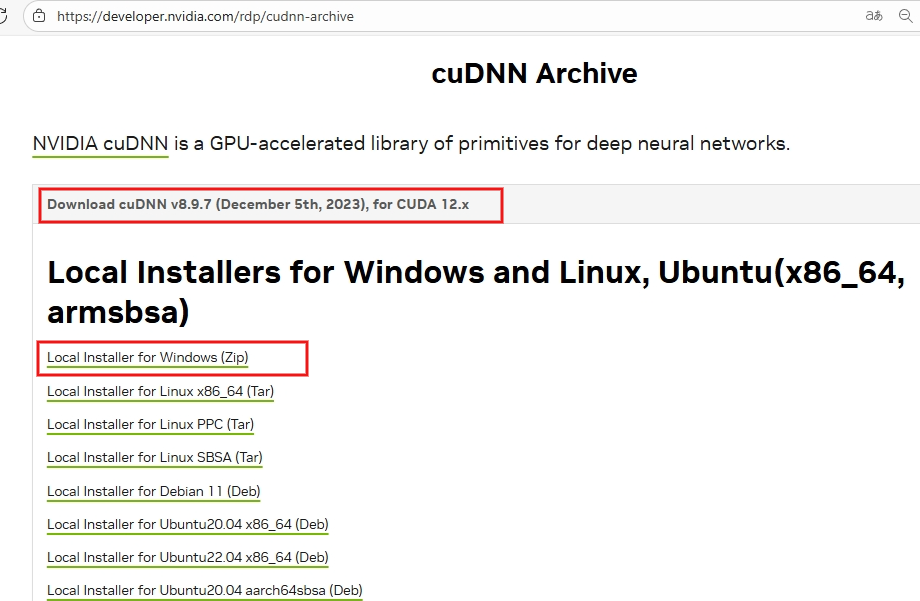Download Local Installer for Linux SBSA (Tar)

click(x=154, y=457)
